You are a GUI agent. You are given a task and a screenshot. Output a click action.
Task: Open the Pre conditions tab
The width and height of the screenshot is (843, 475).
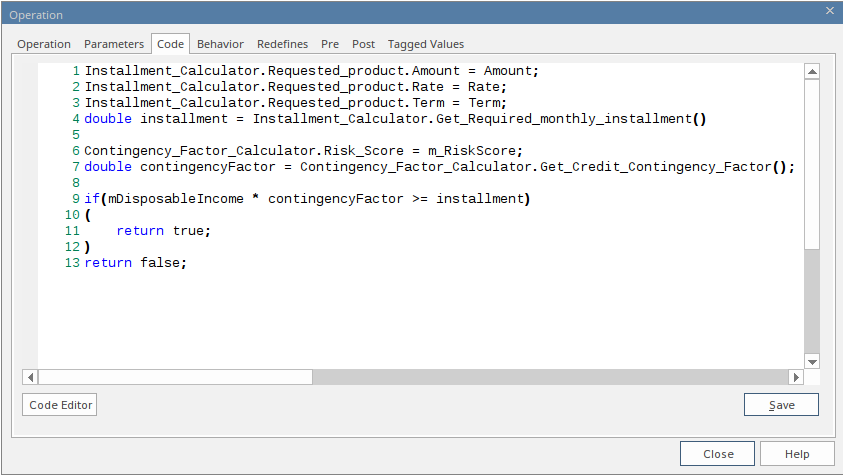point(330,44)
